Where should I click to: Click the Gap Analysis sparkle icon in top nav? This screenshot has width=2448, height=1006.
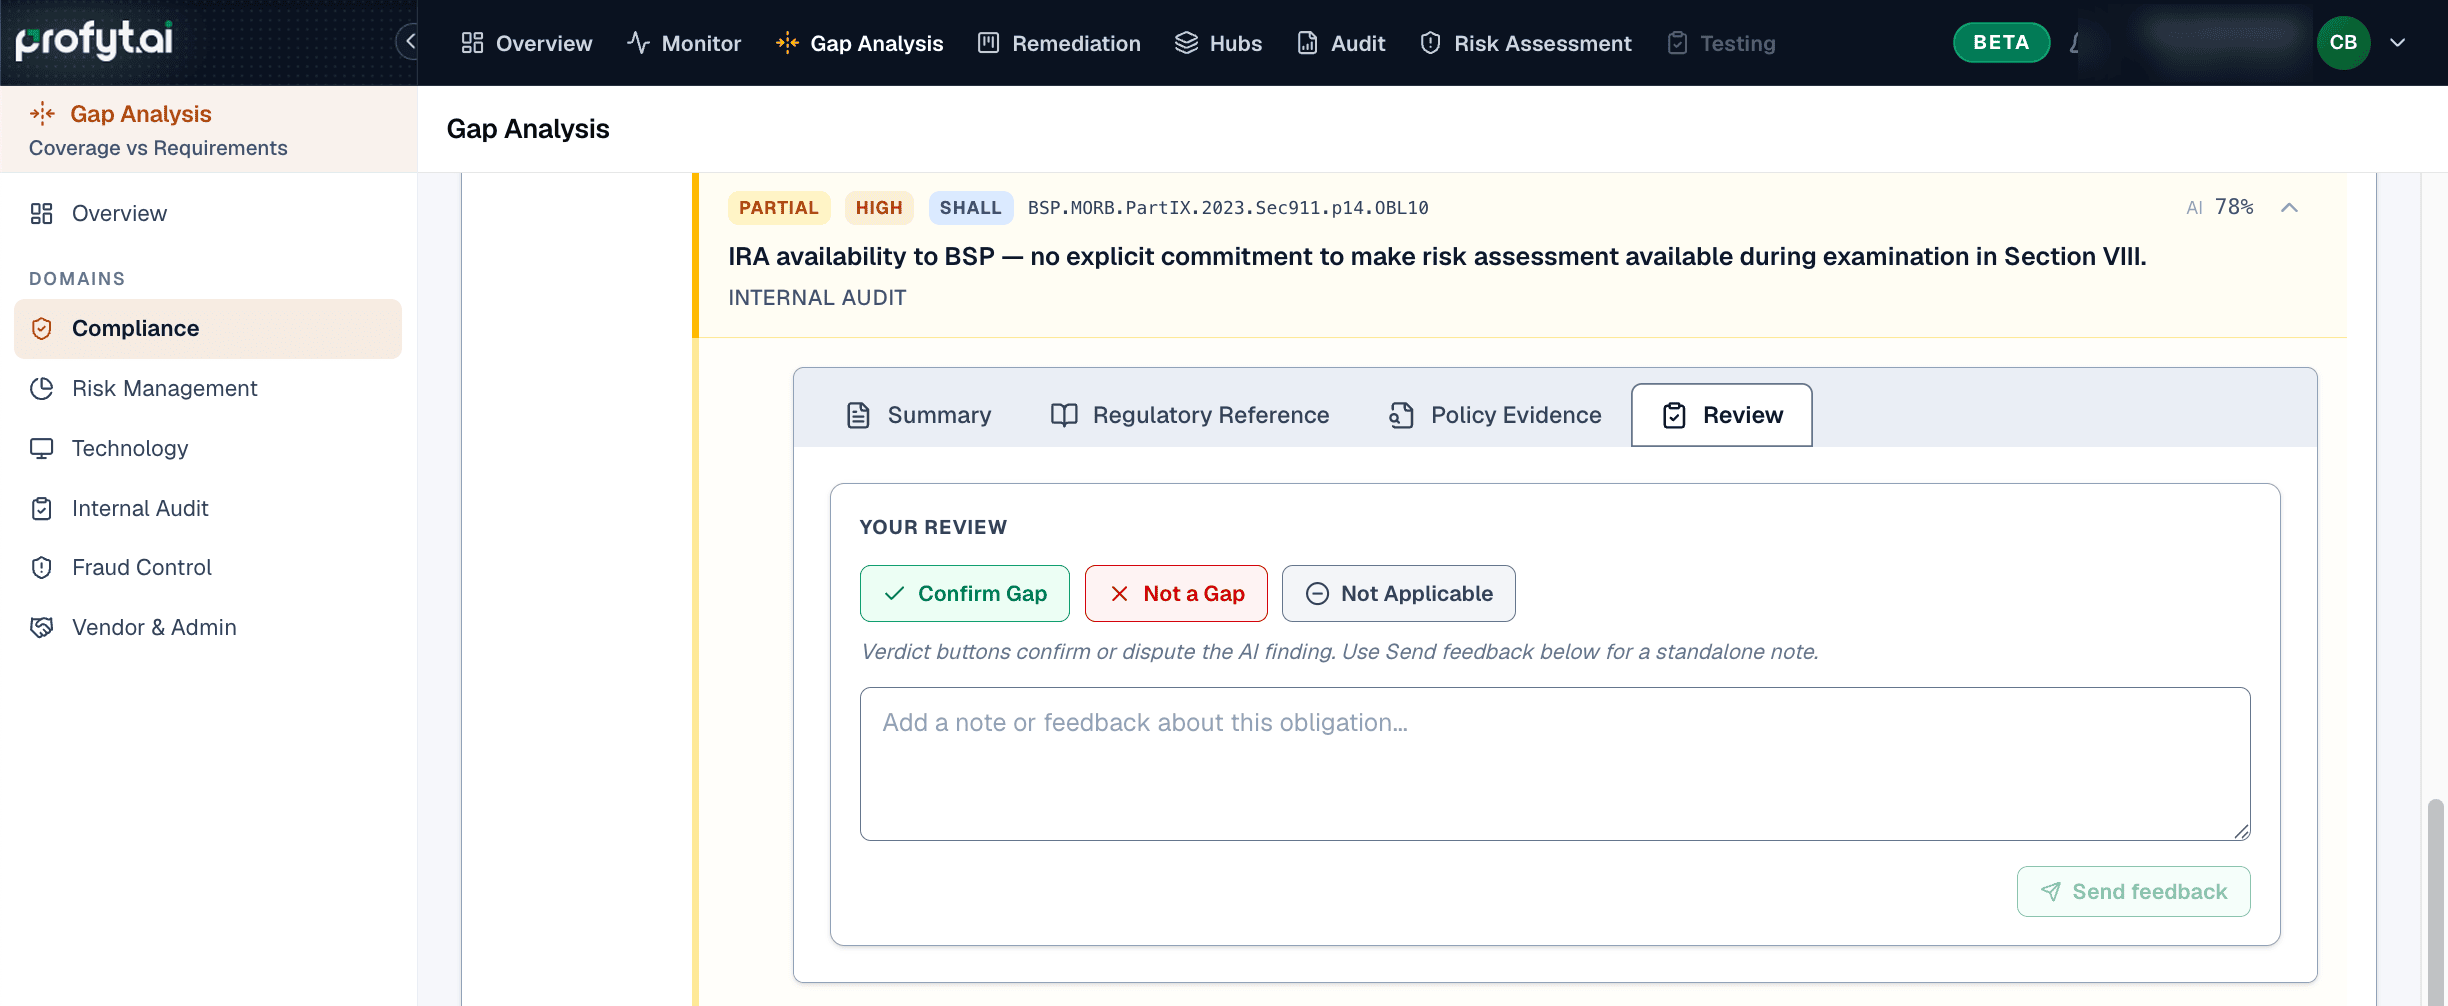(x=787, y=43)
